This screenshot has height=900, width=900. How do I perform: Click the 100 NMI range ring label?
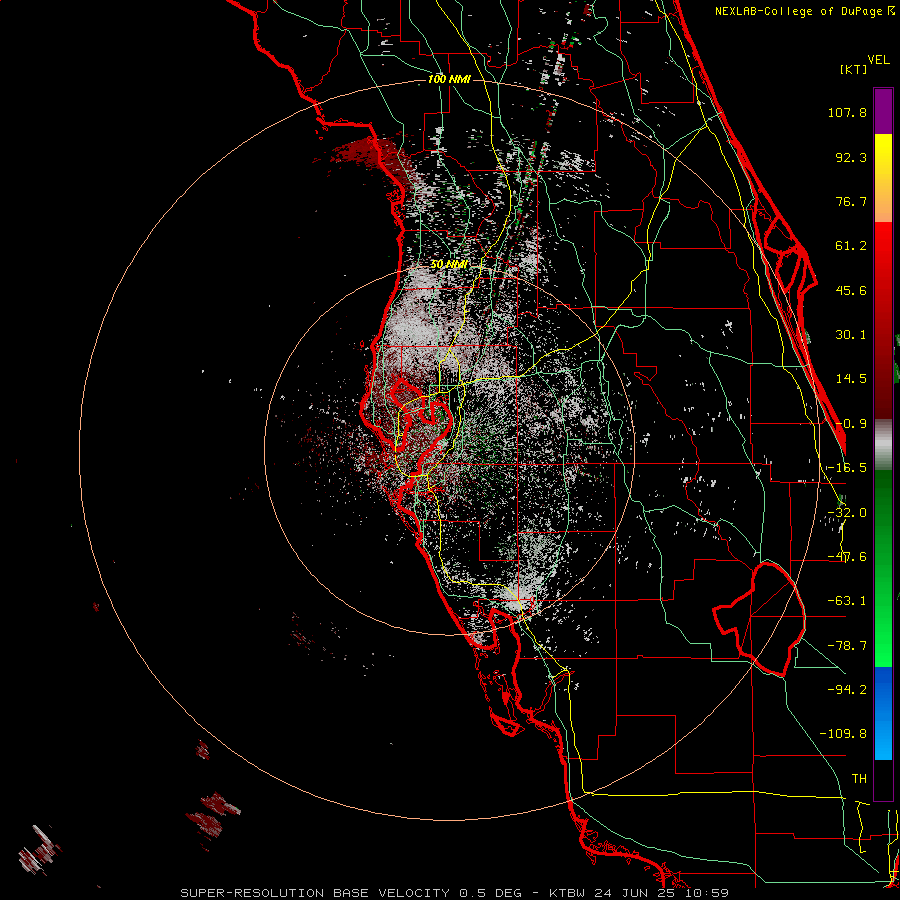pos(449,79)
